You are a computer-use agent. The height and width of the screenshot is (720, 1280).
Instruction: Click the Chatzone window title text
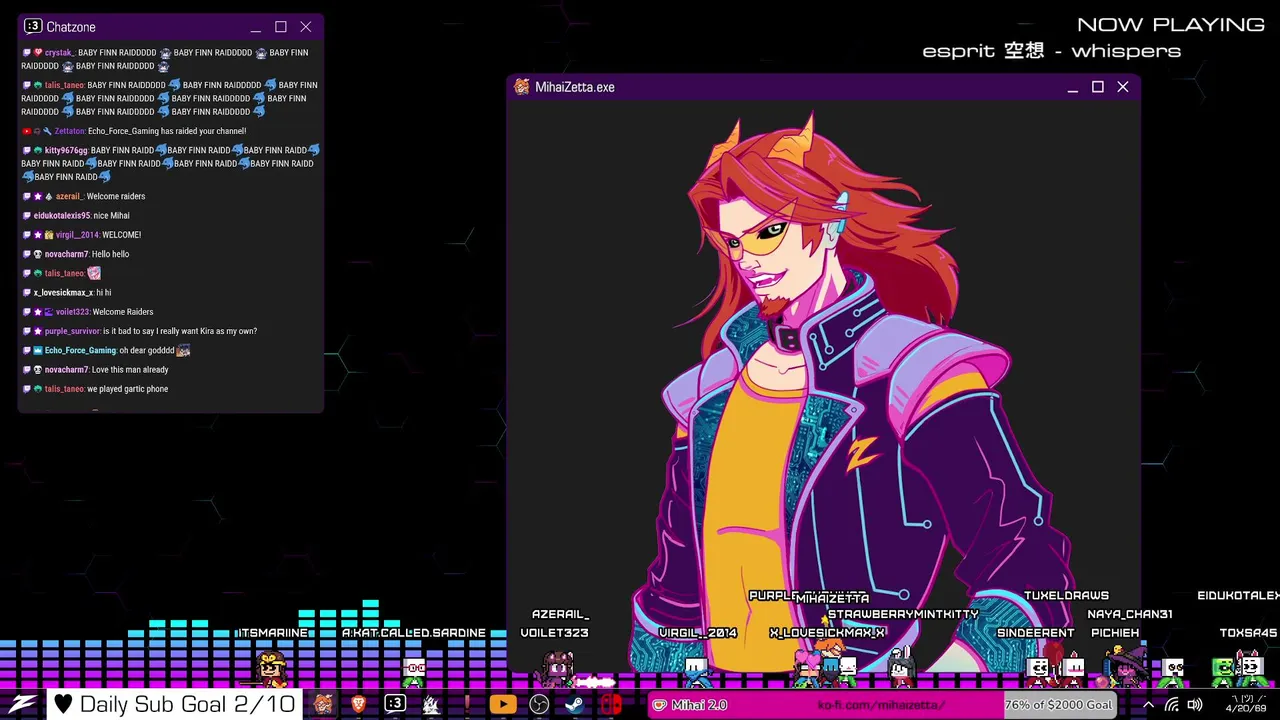pos(71,27)
